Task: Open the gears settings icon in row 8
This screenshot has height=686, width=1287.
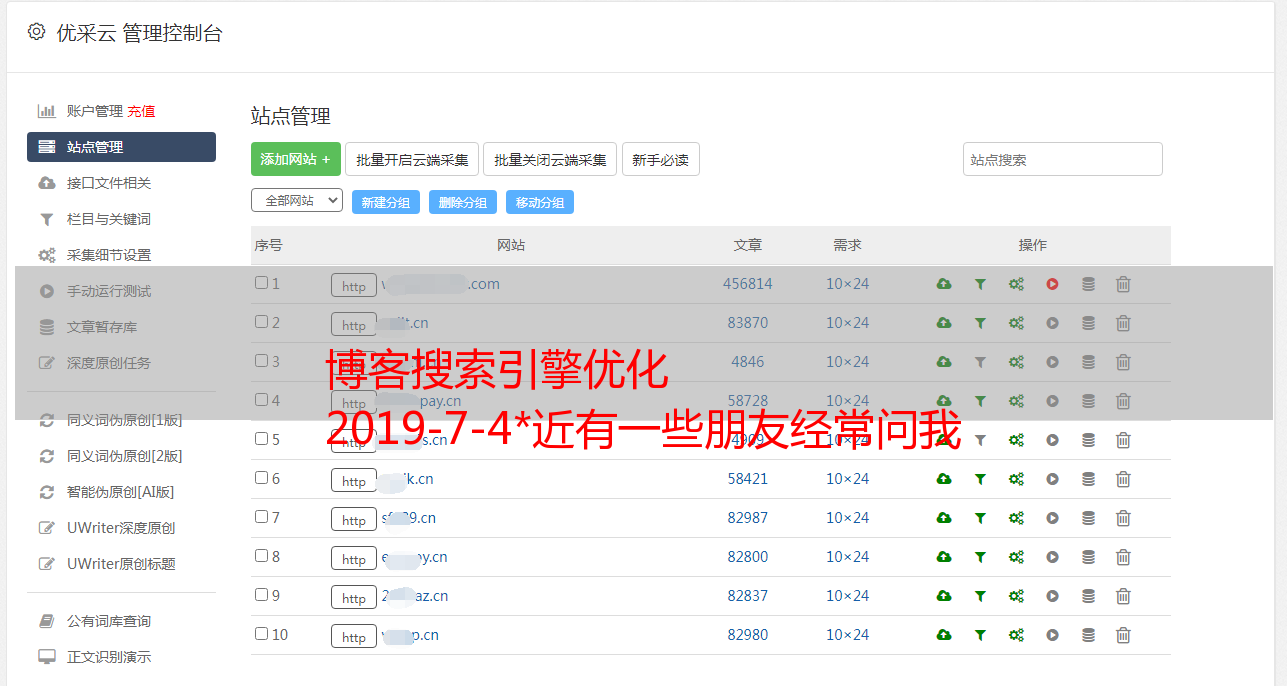Action: point(1016,557)
